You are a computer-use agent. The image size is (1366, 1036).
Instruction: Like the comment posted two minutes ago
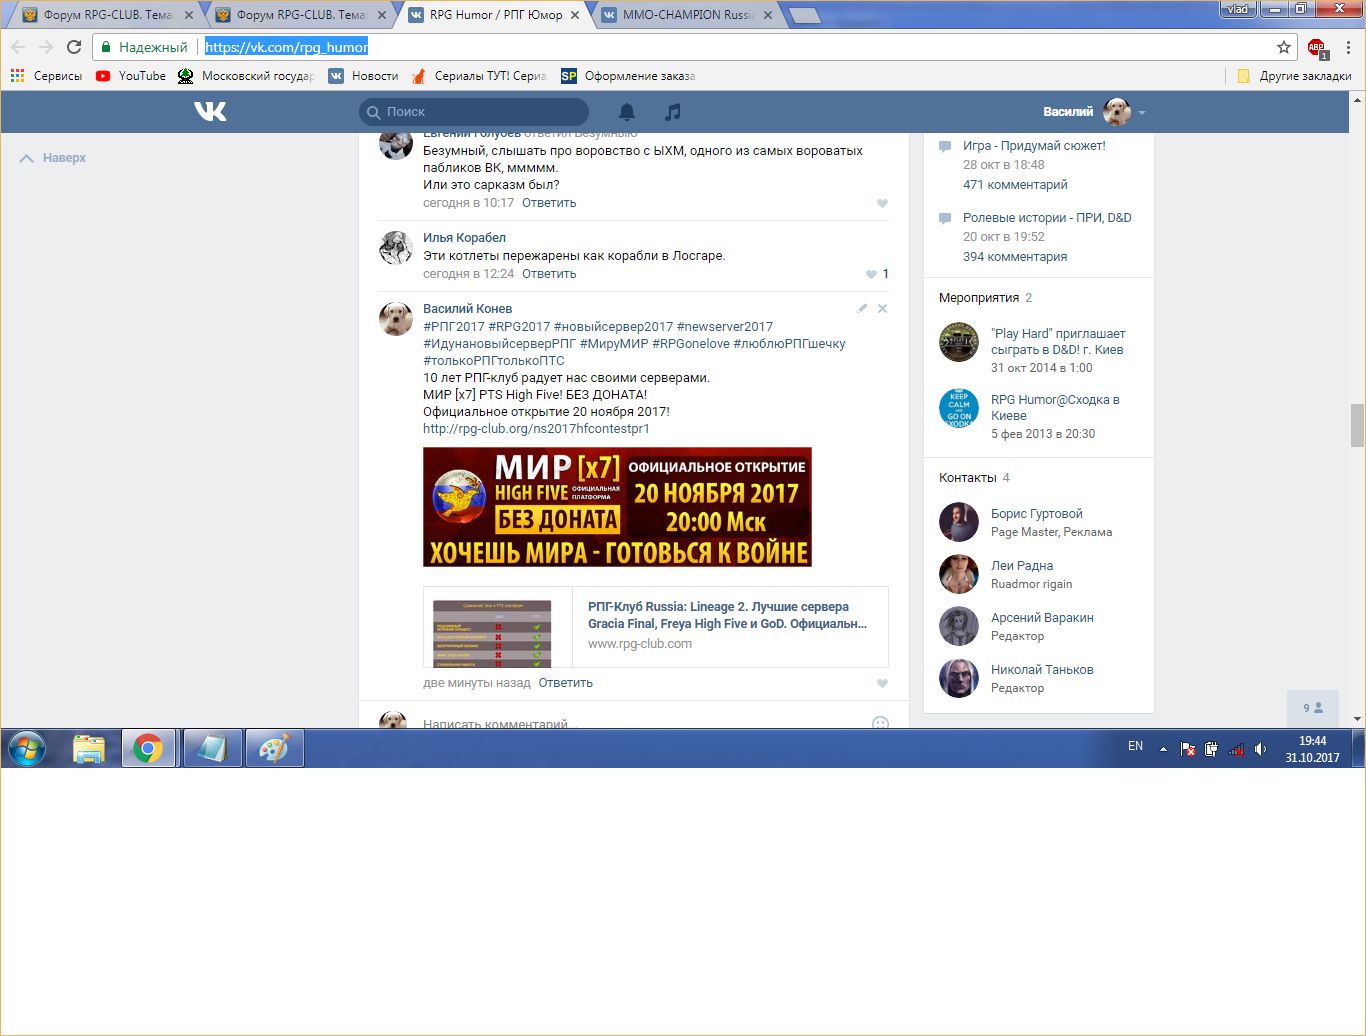[882, 683]
